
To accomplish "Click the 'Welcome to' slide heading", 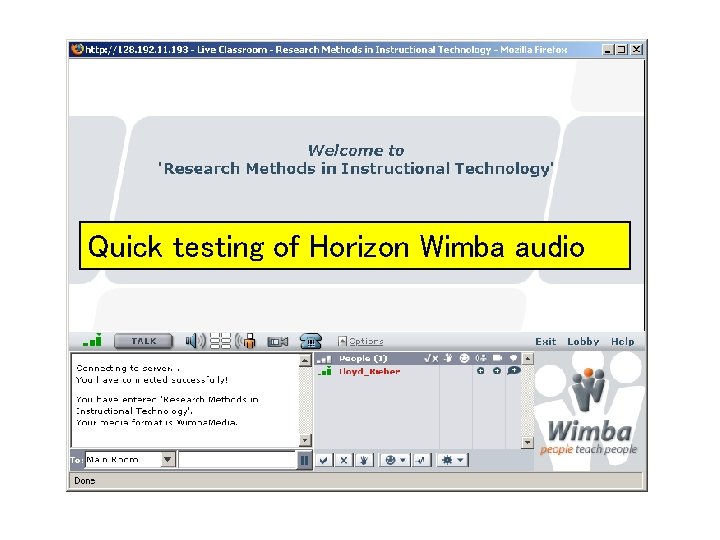I will pyautogui.click(x=356, y=150).
